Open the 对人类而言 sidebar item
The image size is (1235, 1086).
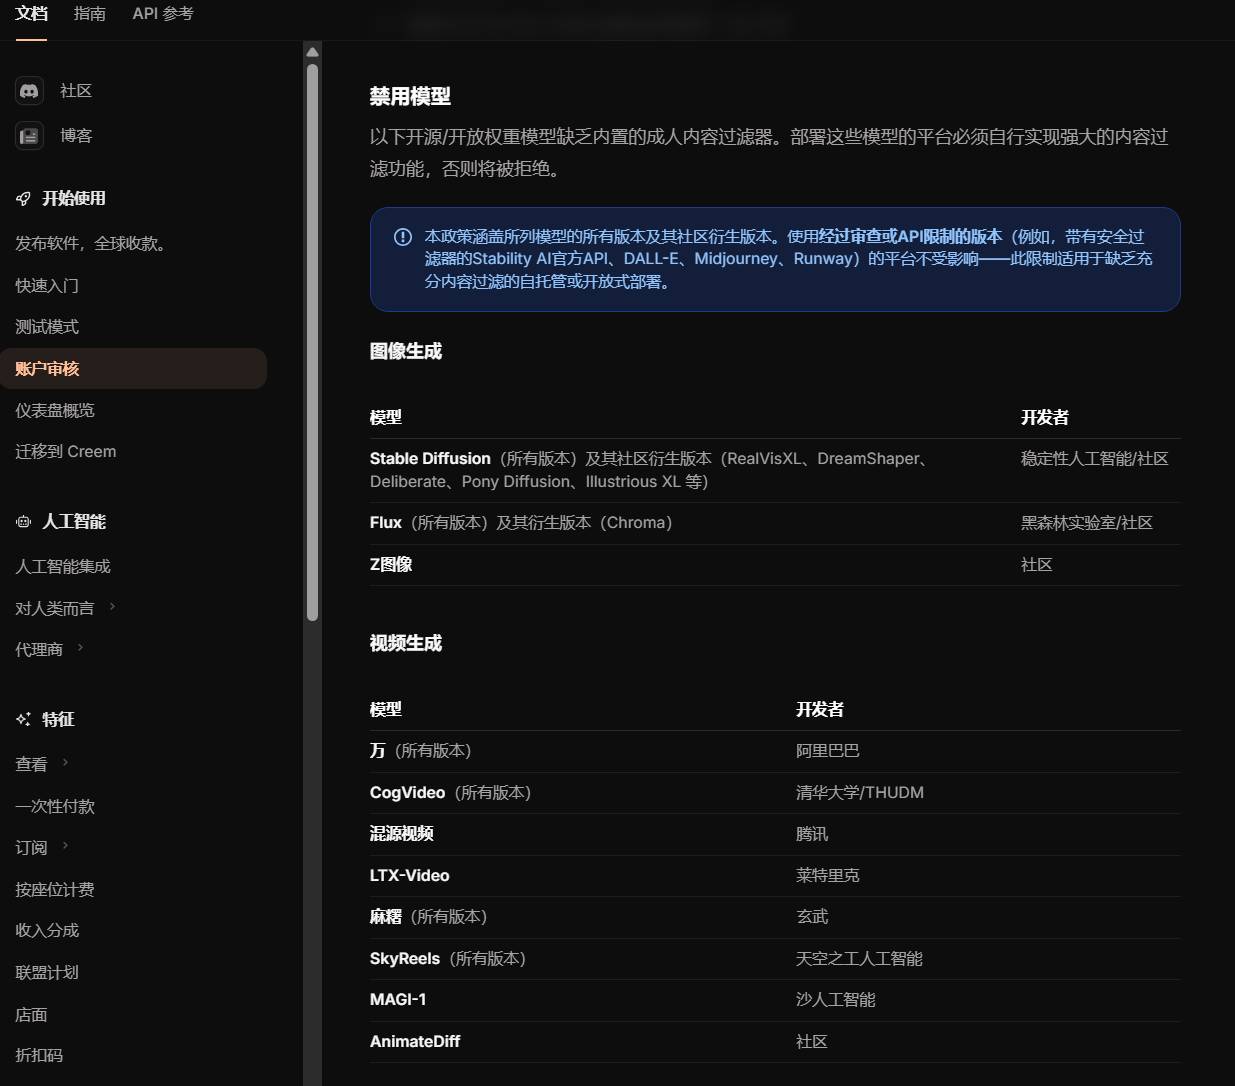(x=55, y=608)
